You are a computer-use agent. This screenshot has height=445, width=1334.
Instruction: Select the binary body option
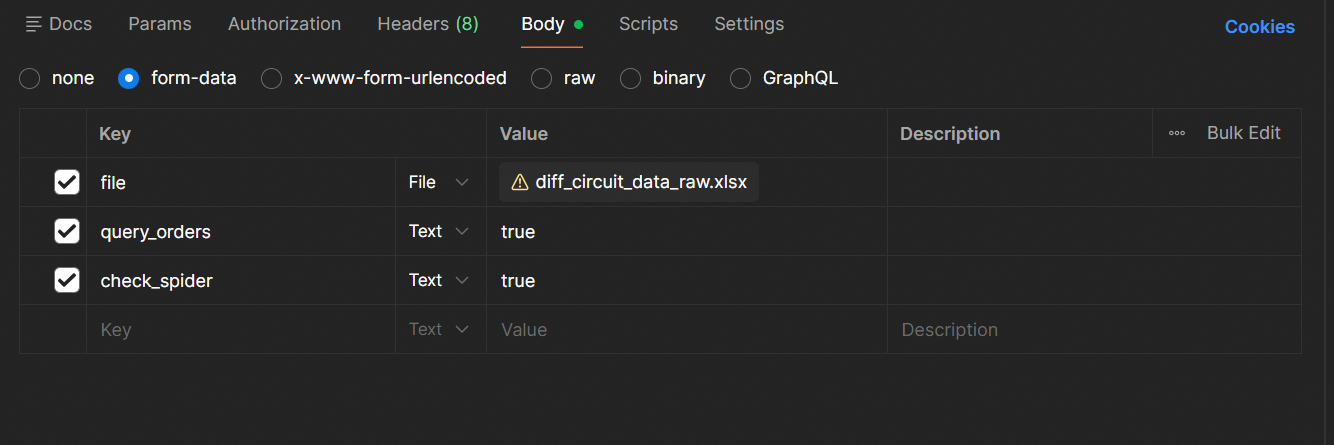pyautogui.click(x=631, y=78)
